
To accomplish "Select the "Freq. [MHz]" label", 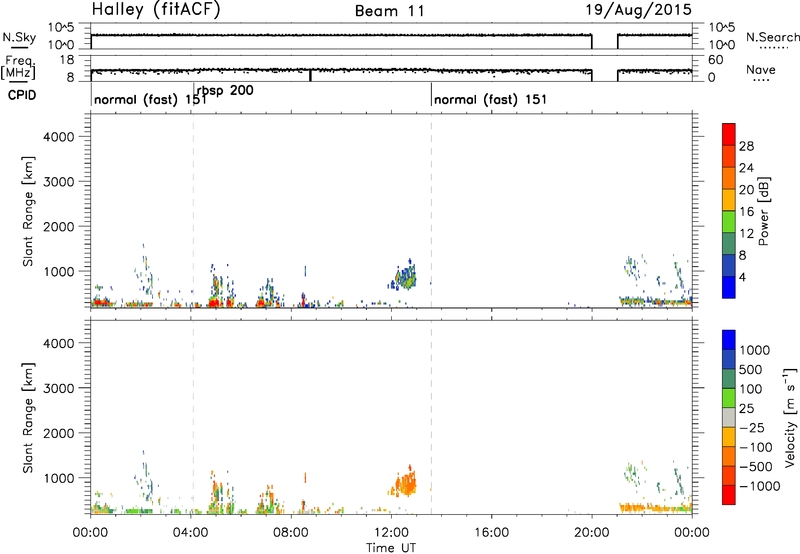I will [x=19, y=68].
